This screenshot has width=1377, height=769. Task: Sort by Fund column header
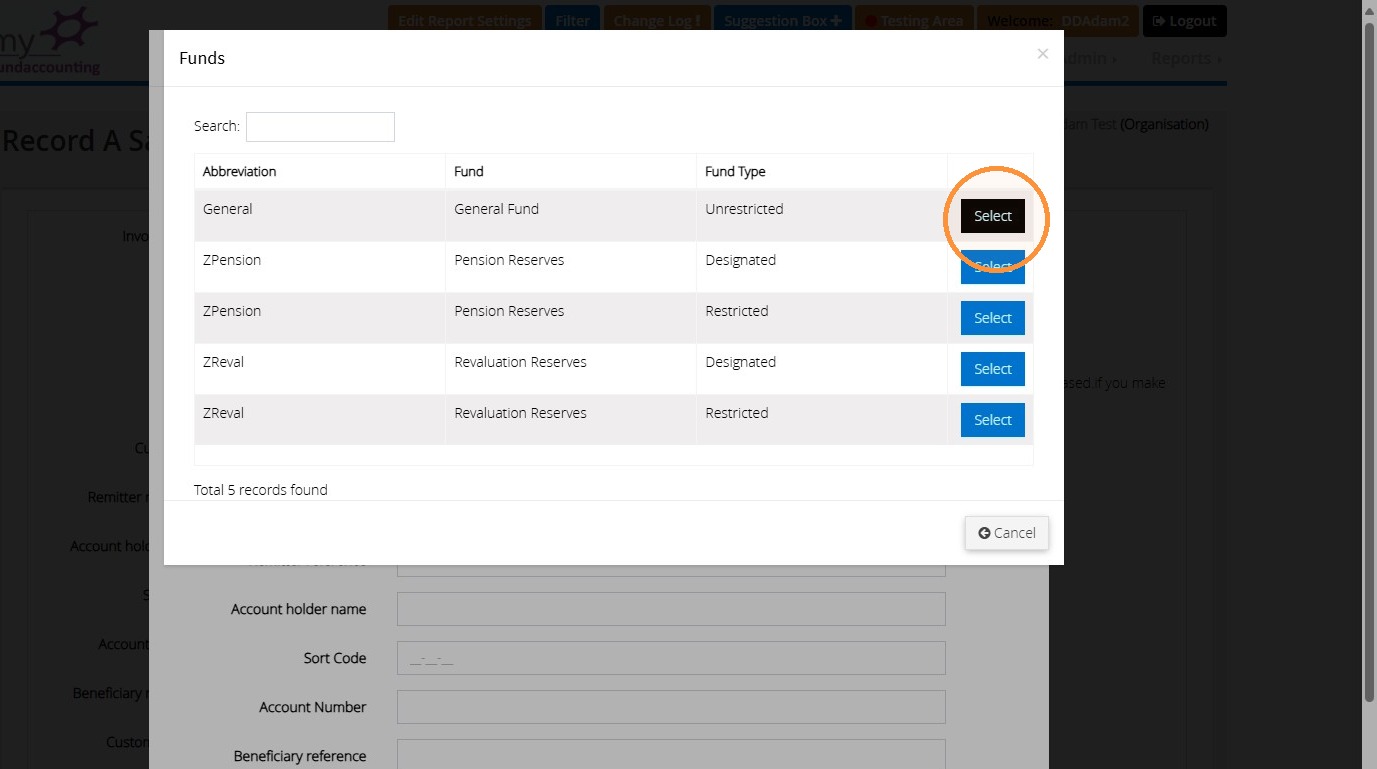[570, 171]
